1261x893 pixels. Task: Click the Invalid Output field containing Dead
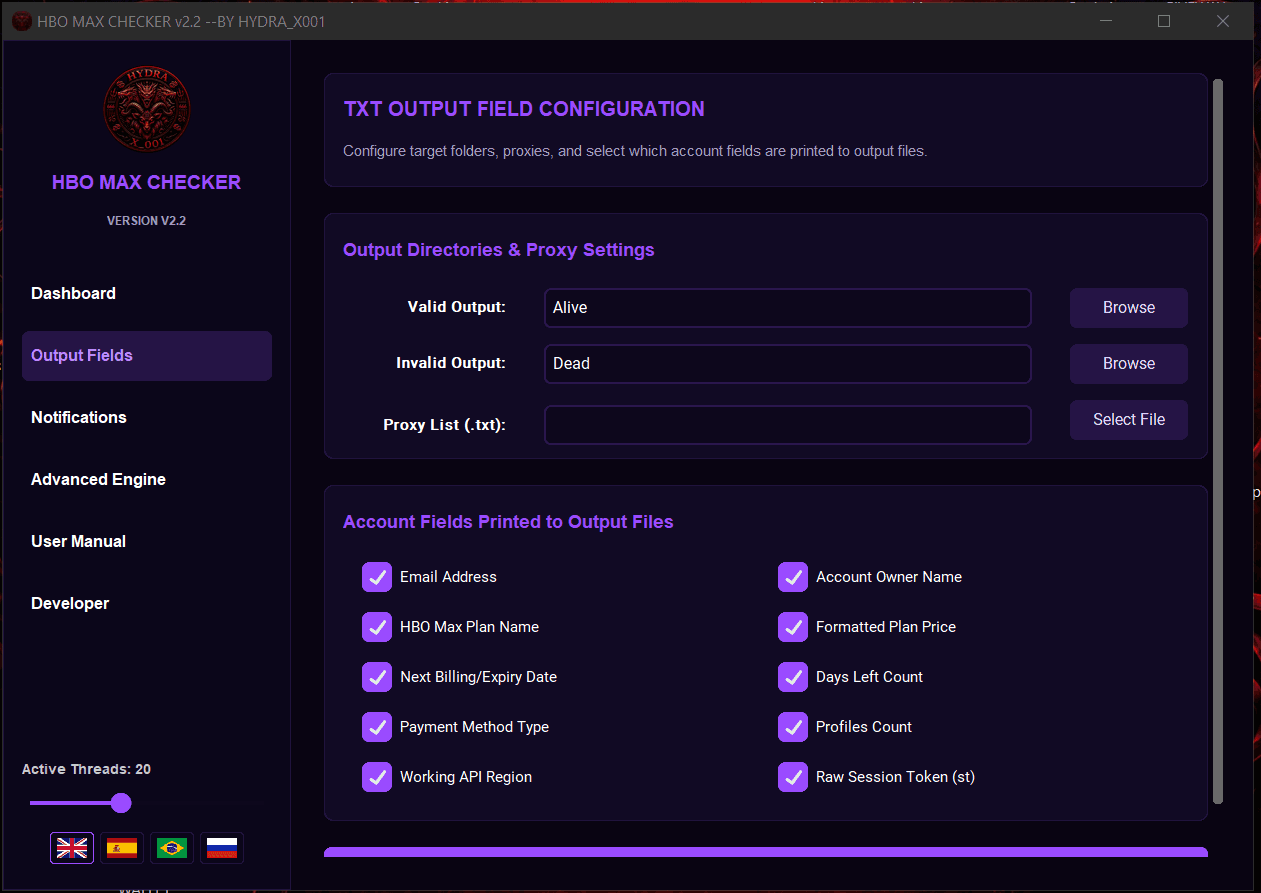pyautogui.click(x=788, y=364)
